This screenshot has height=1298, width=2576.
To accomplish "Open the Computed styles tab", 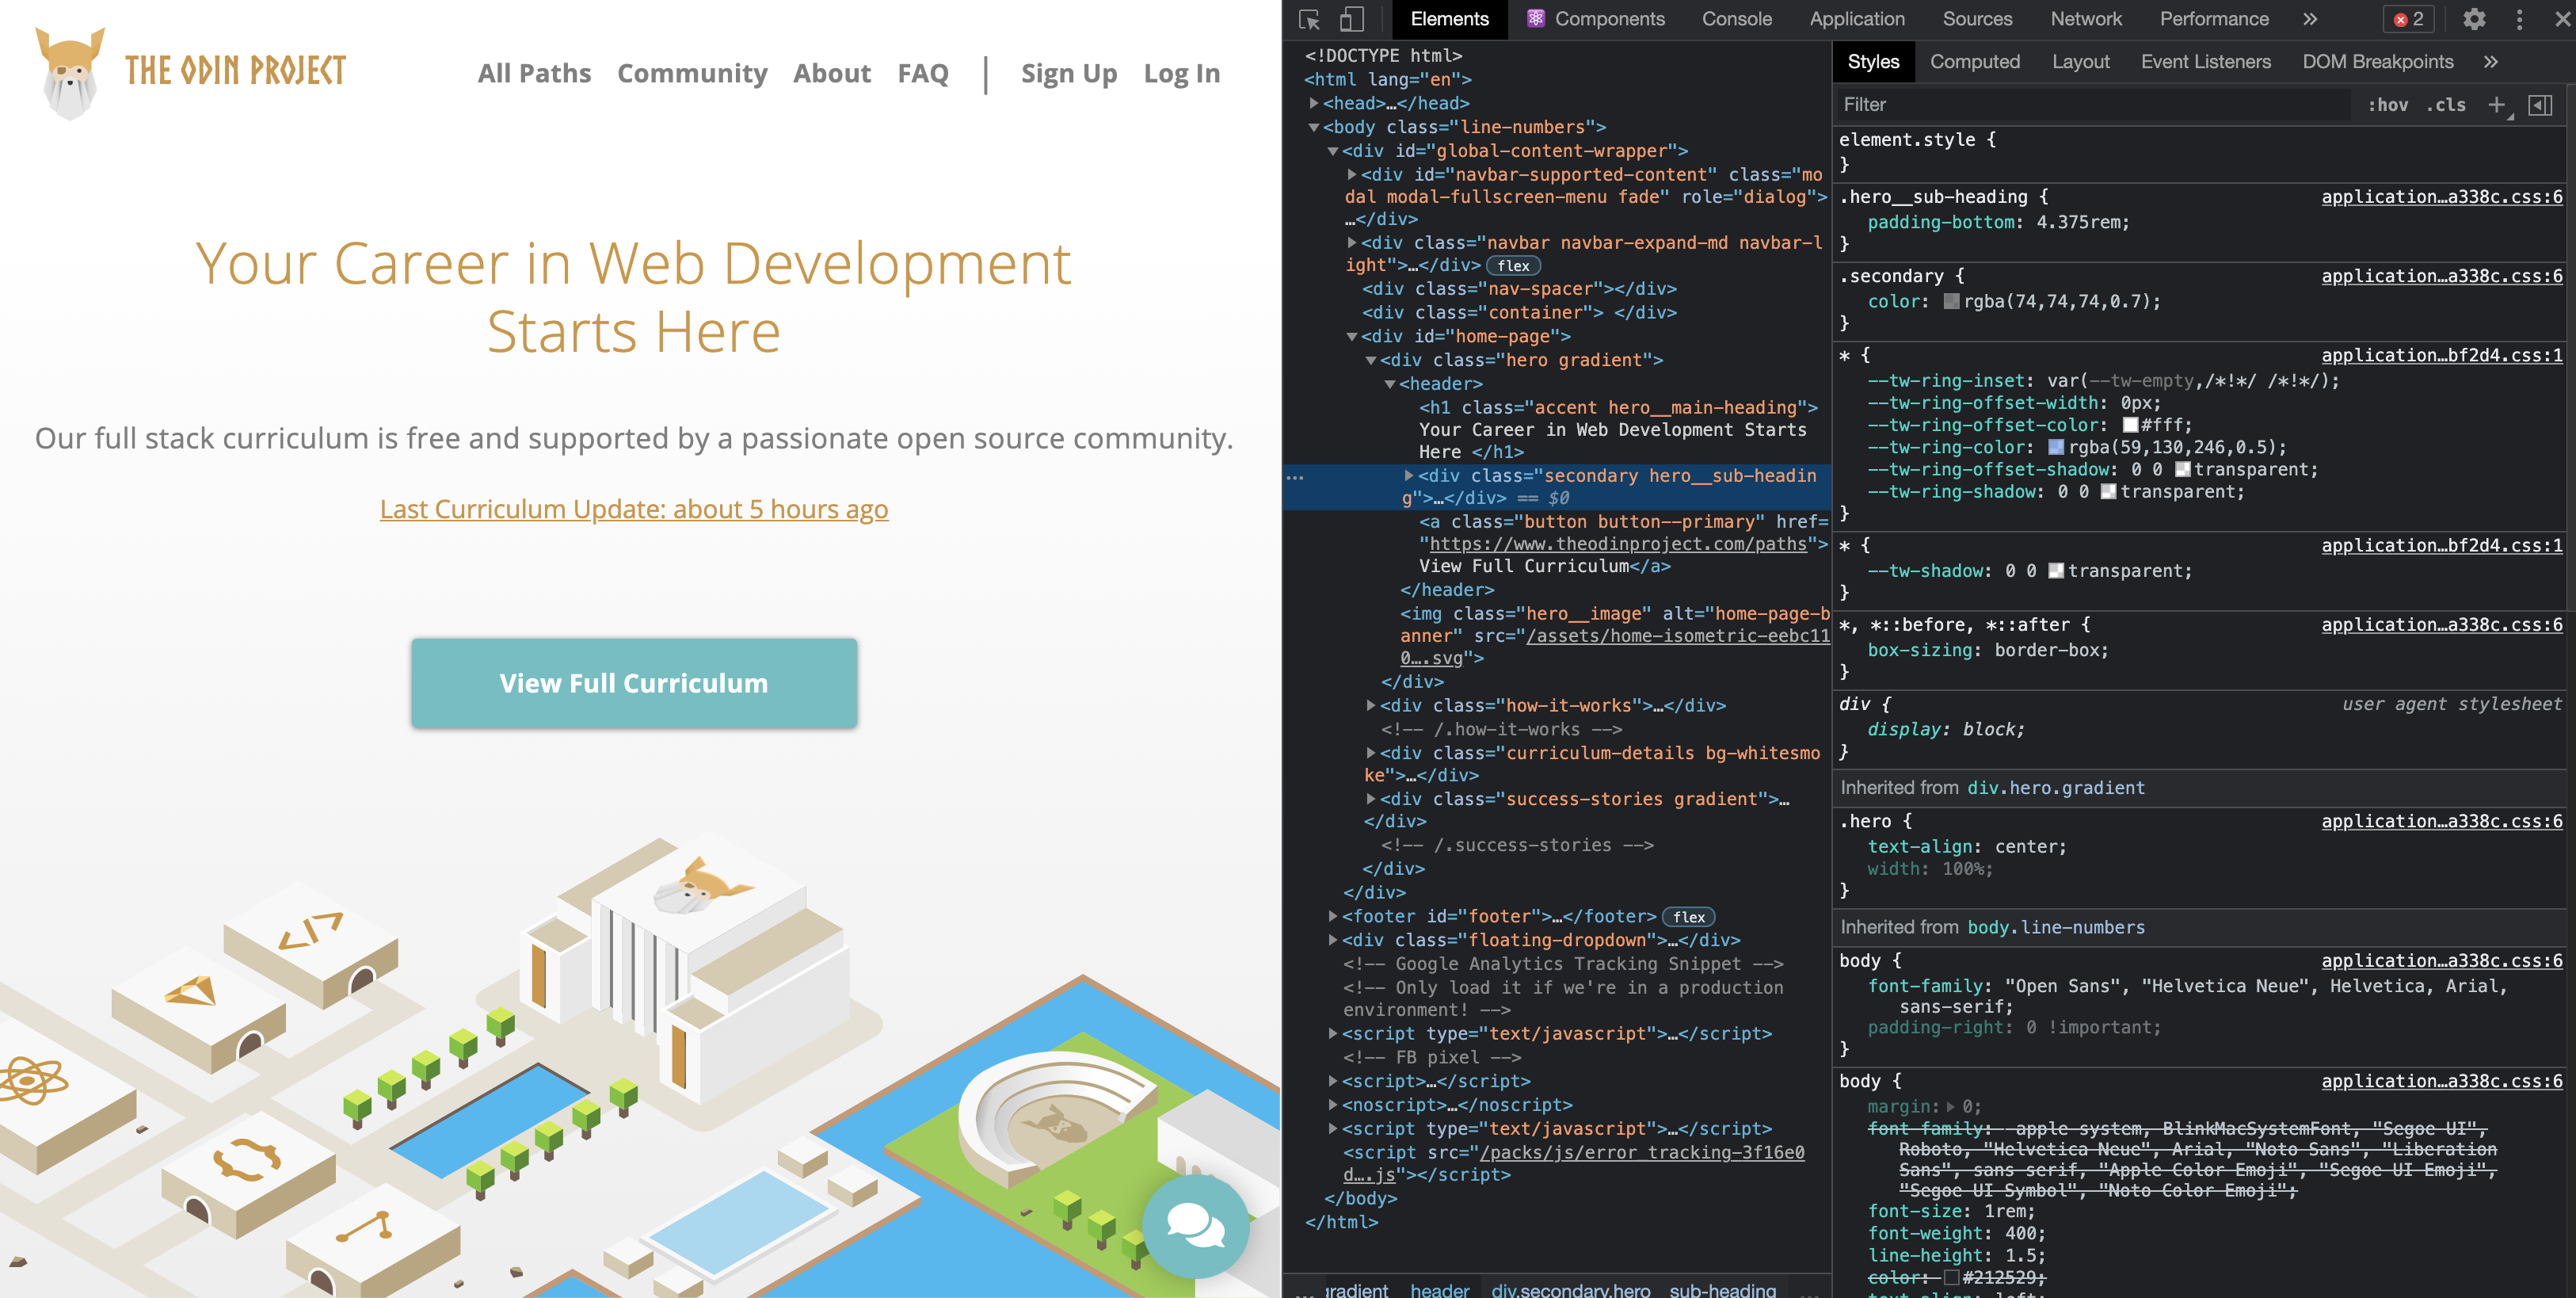I will point(1974,62).
